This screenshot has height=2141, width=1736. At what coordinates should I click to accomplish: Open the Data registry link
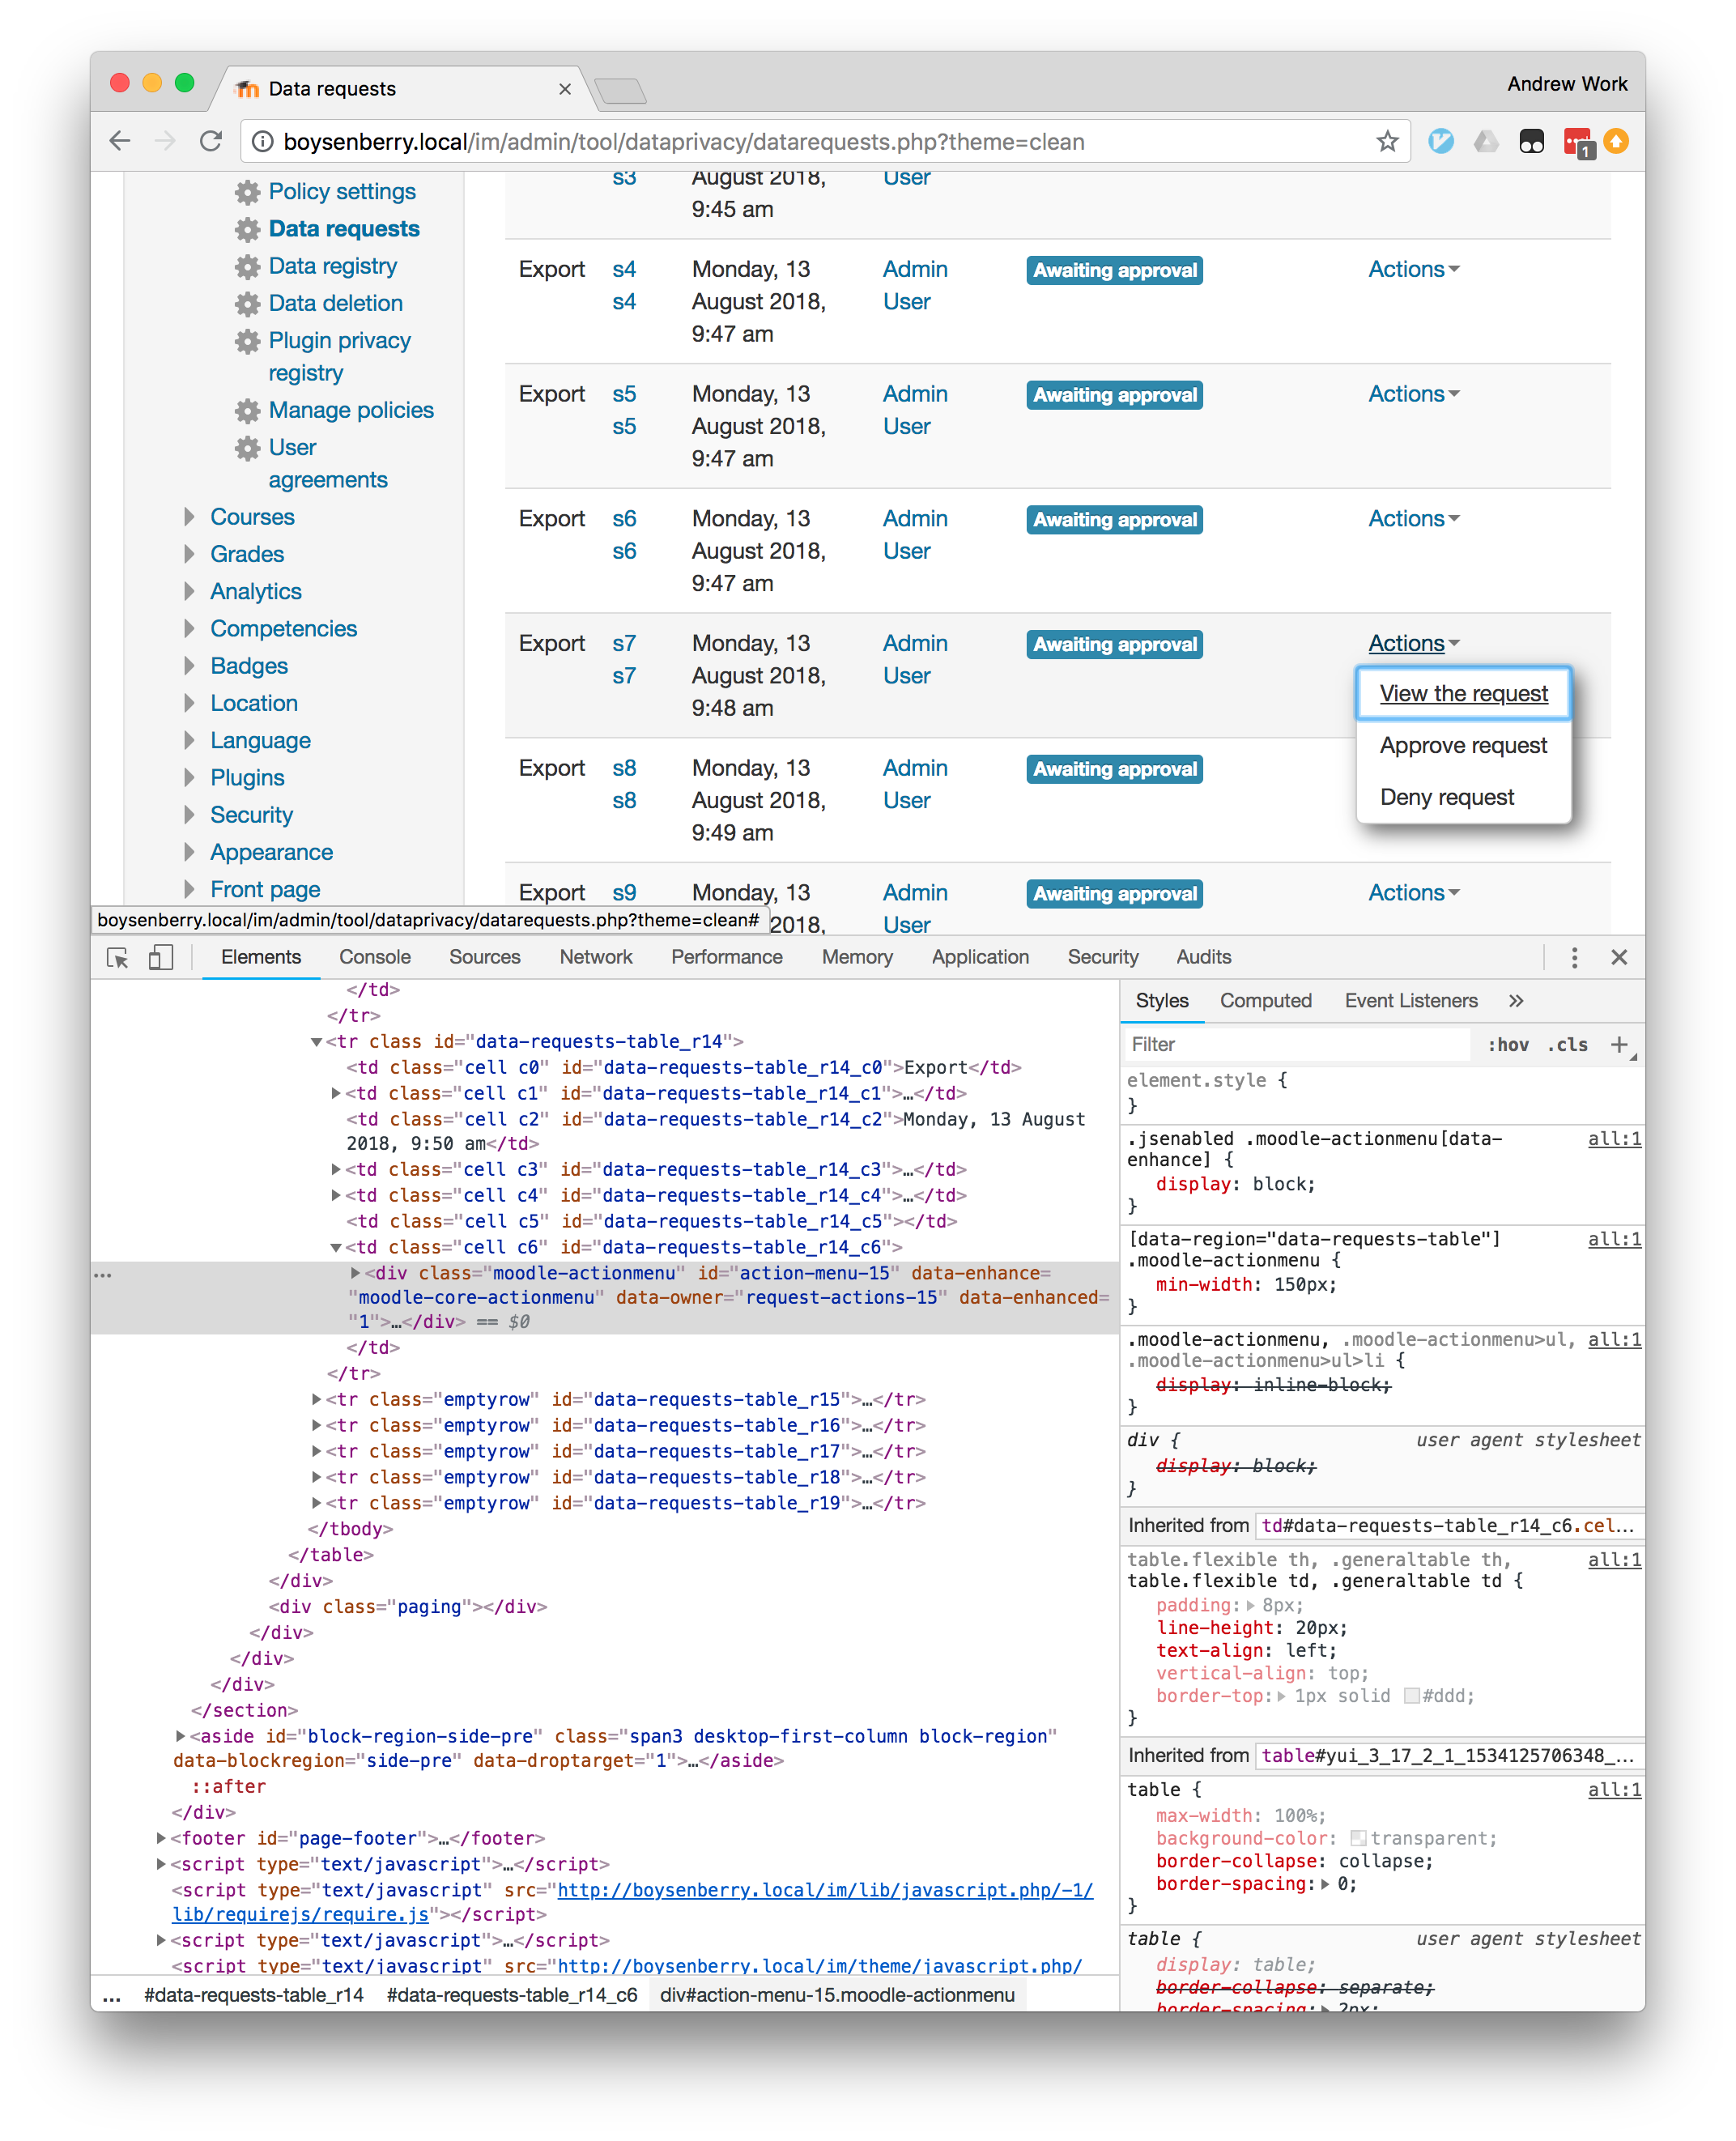coord(332,266)
